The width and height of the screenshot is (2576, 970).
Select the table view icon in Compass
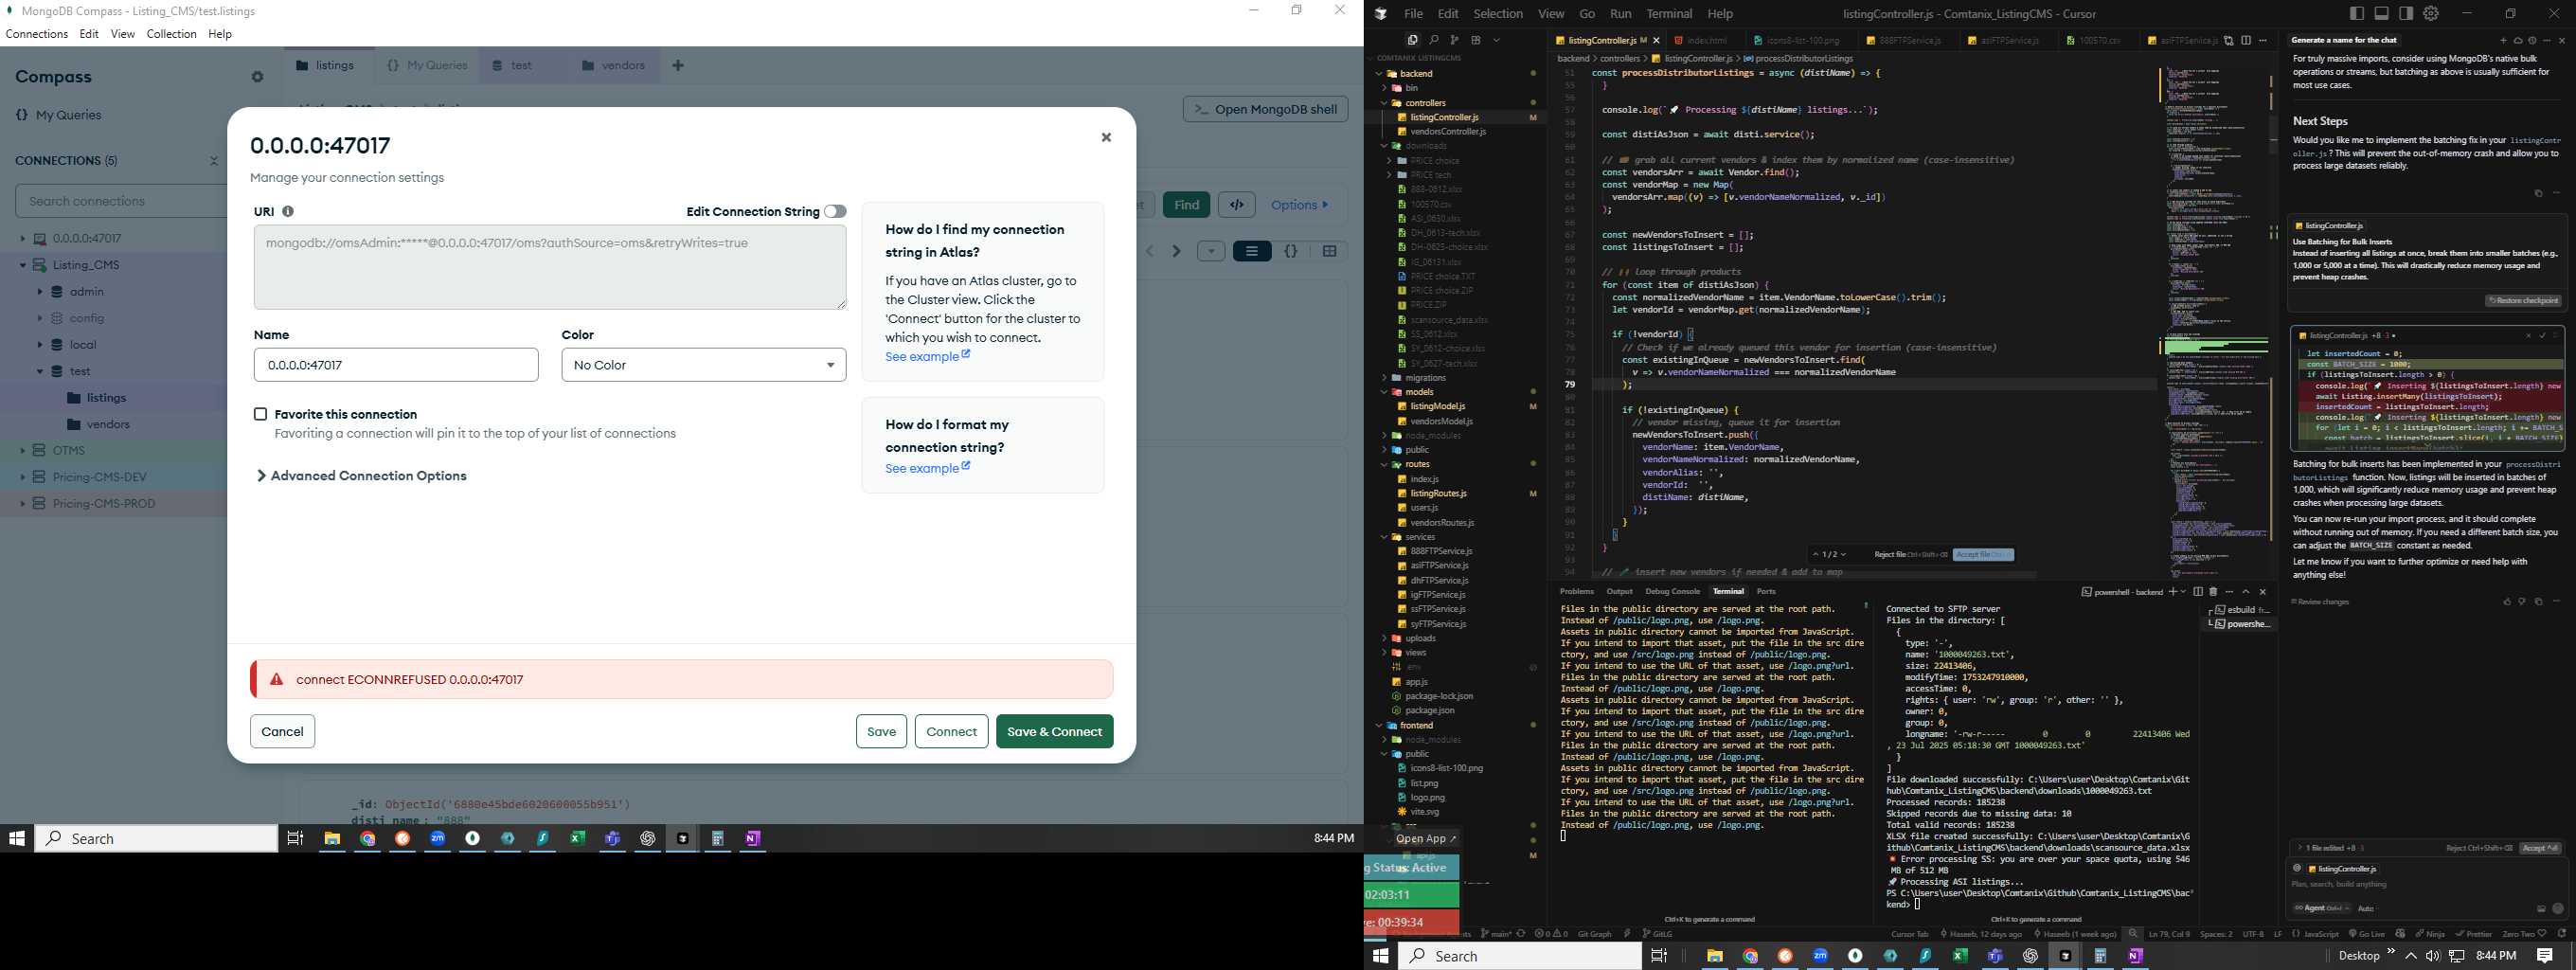1330,251
